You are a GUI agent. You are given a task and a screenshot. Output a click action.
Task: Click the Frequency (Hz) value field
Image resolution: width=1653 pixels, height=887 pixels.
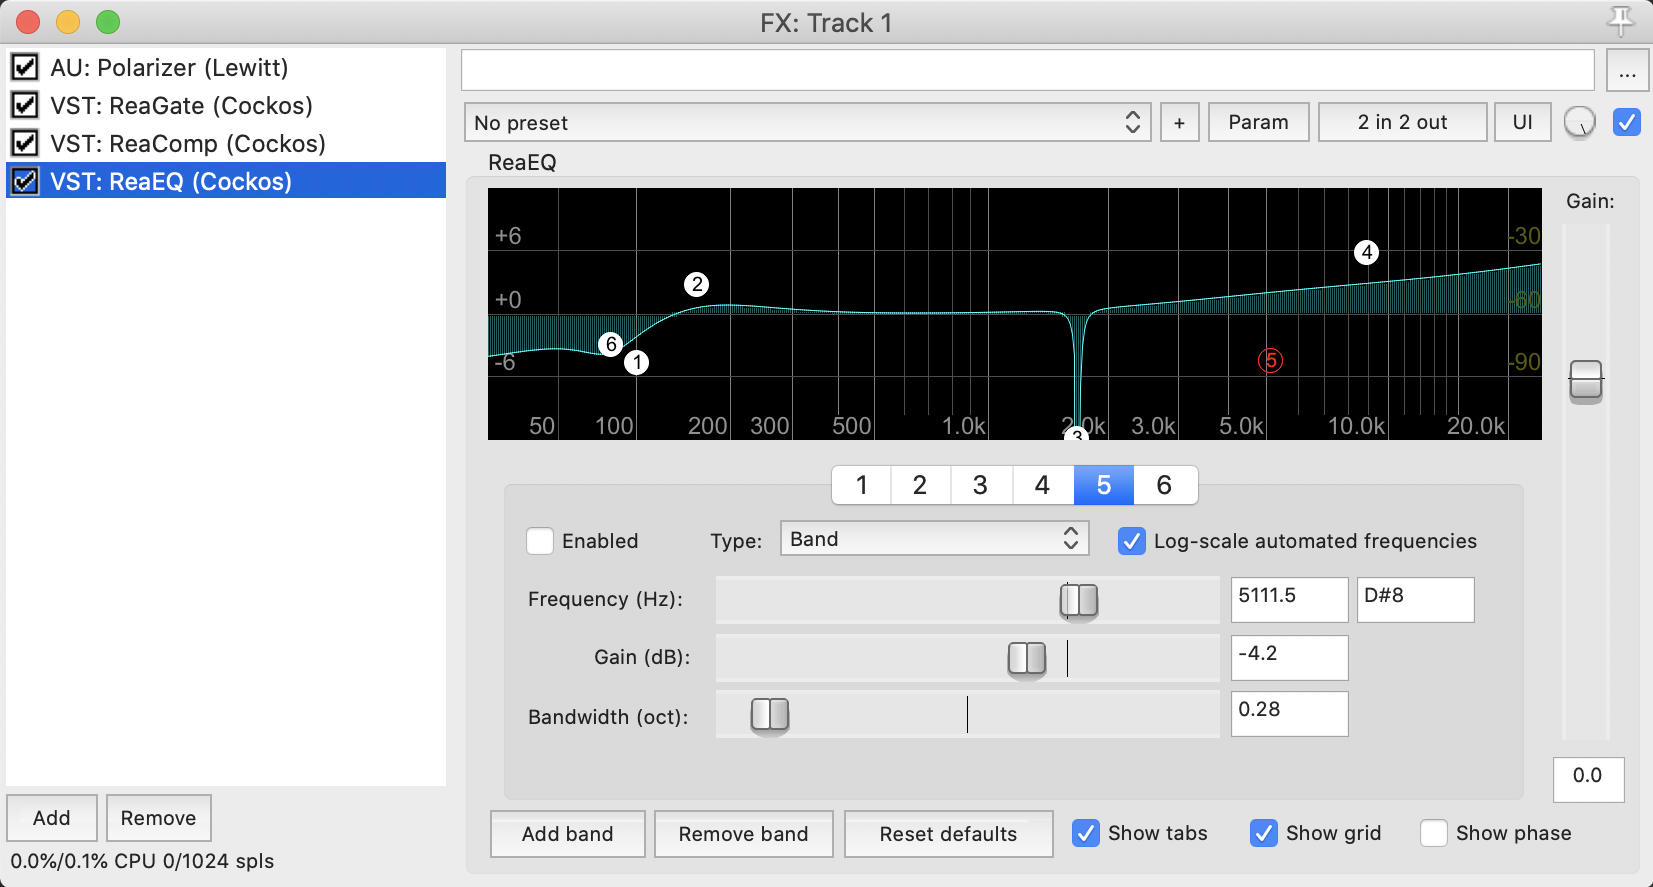coord(1288,599)
